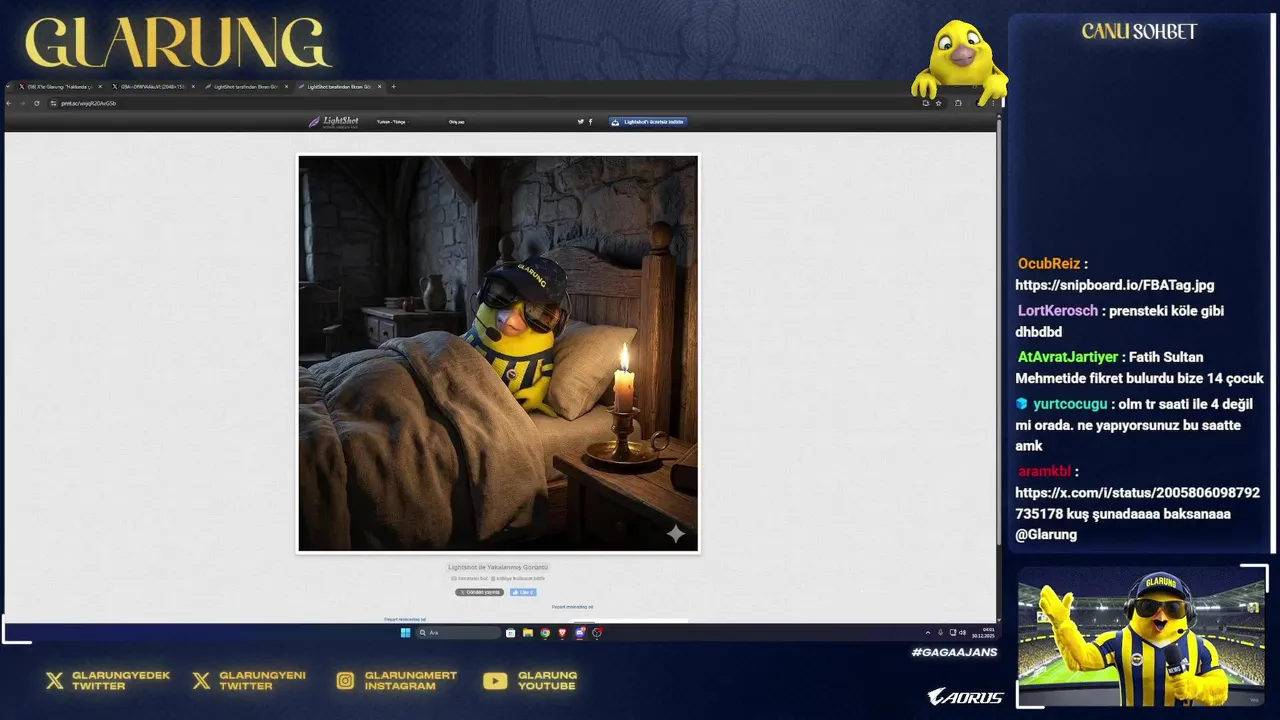Open the Windows Start menu
Screen dimensions: 1280x720
point(405,632)
